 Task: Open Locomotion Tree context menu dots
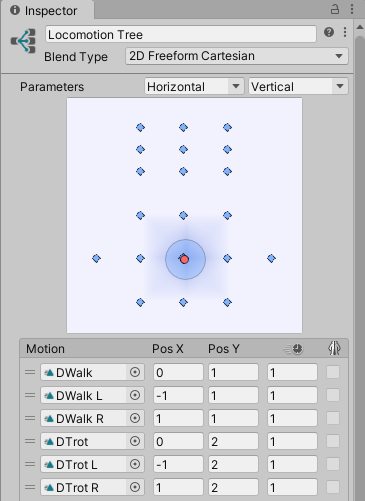click(345, 32)
